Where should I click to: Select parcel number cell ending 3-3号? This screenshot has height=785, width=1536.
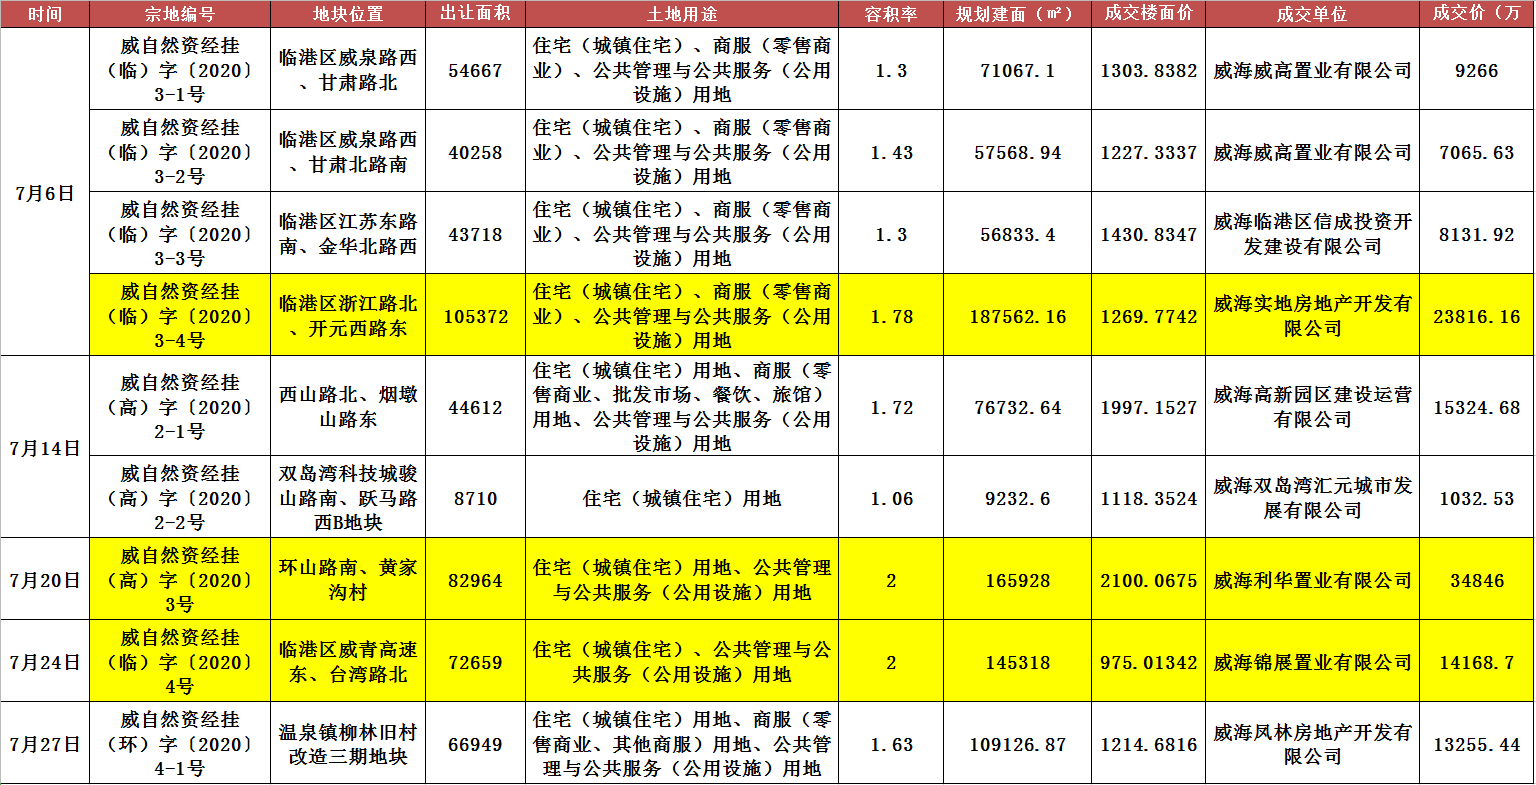(180, 234)
